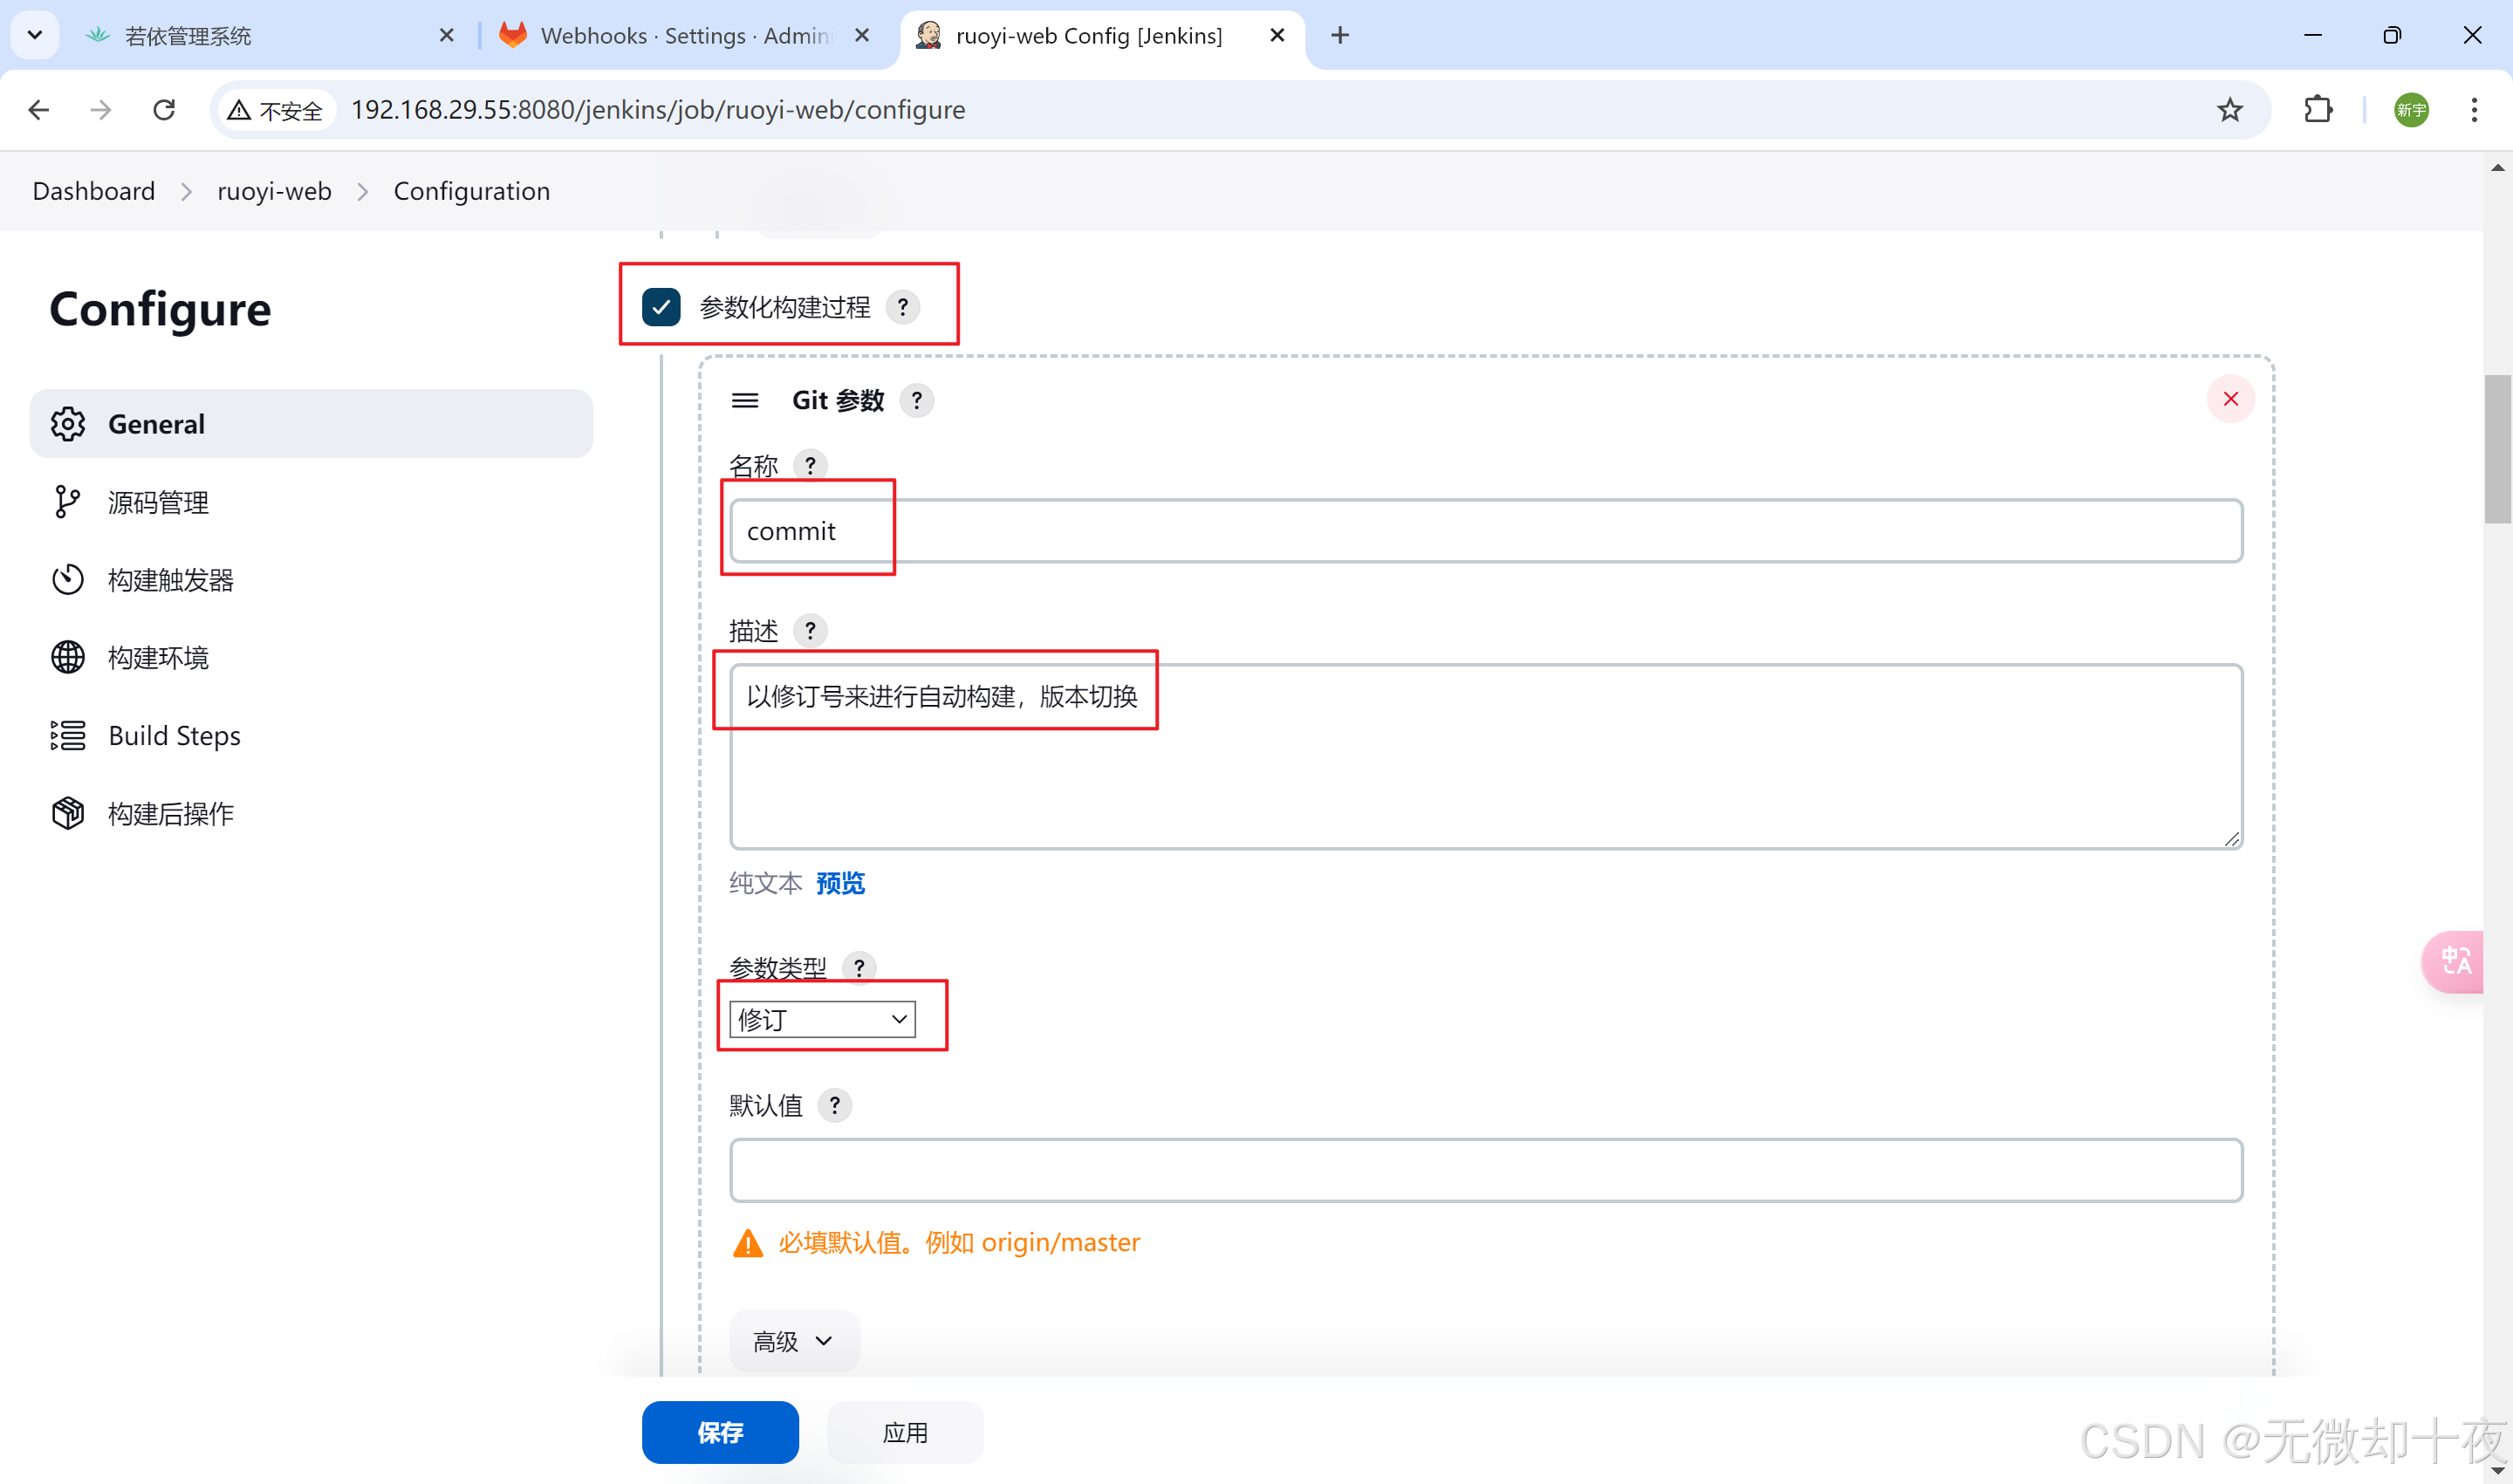This screenshot has height=1484, width=2513.
Task: Click the 构建后操作 package icon
Action: pyautogui.click(x=68, y=814)
